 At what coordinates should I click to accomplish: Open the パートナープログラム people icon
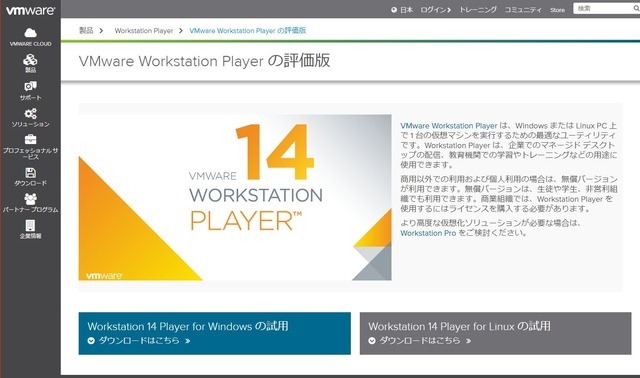[x=30, y=199]
